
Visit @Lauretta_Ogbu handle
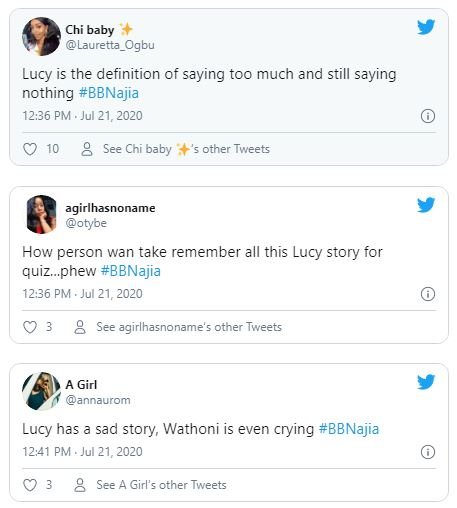[110, 45]
